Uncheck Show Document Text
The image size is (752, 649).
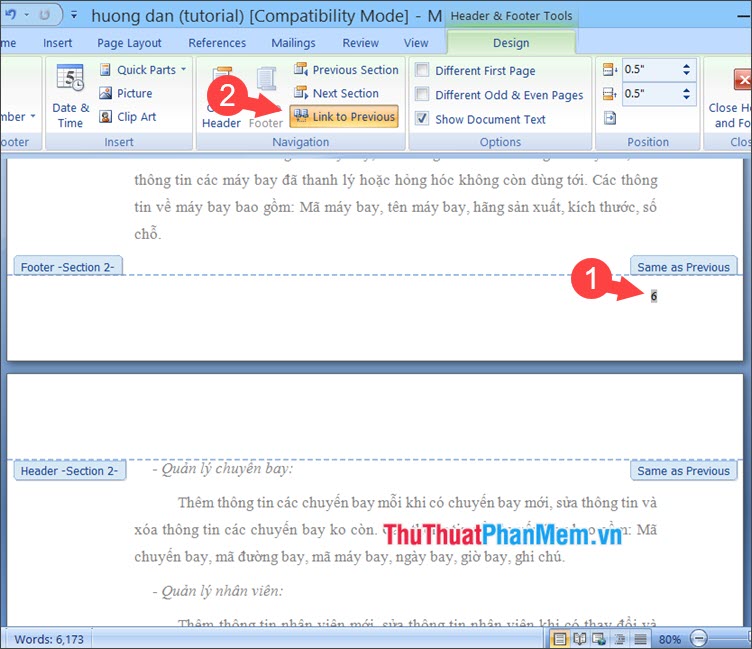(x=423, y=119)
